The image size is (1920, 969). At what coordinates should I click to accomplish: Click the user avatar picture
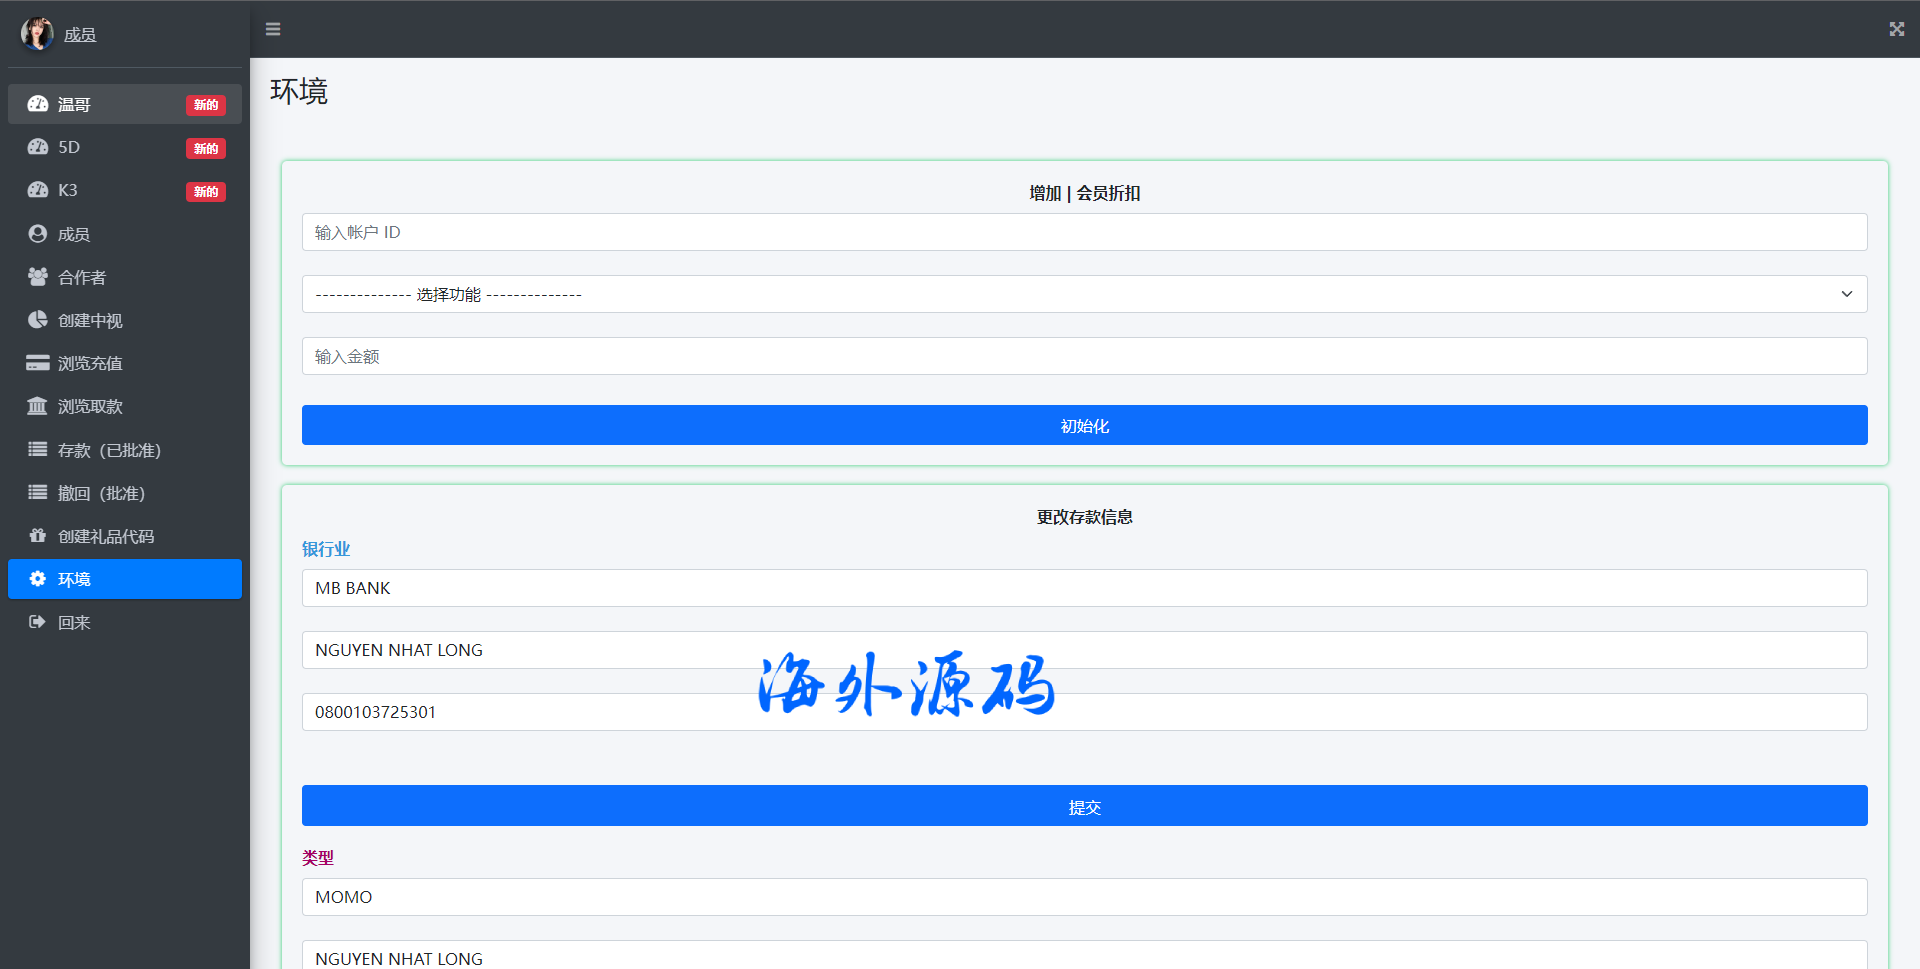[x=37, y=34]
